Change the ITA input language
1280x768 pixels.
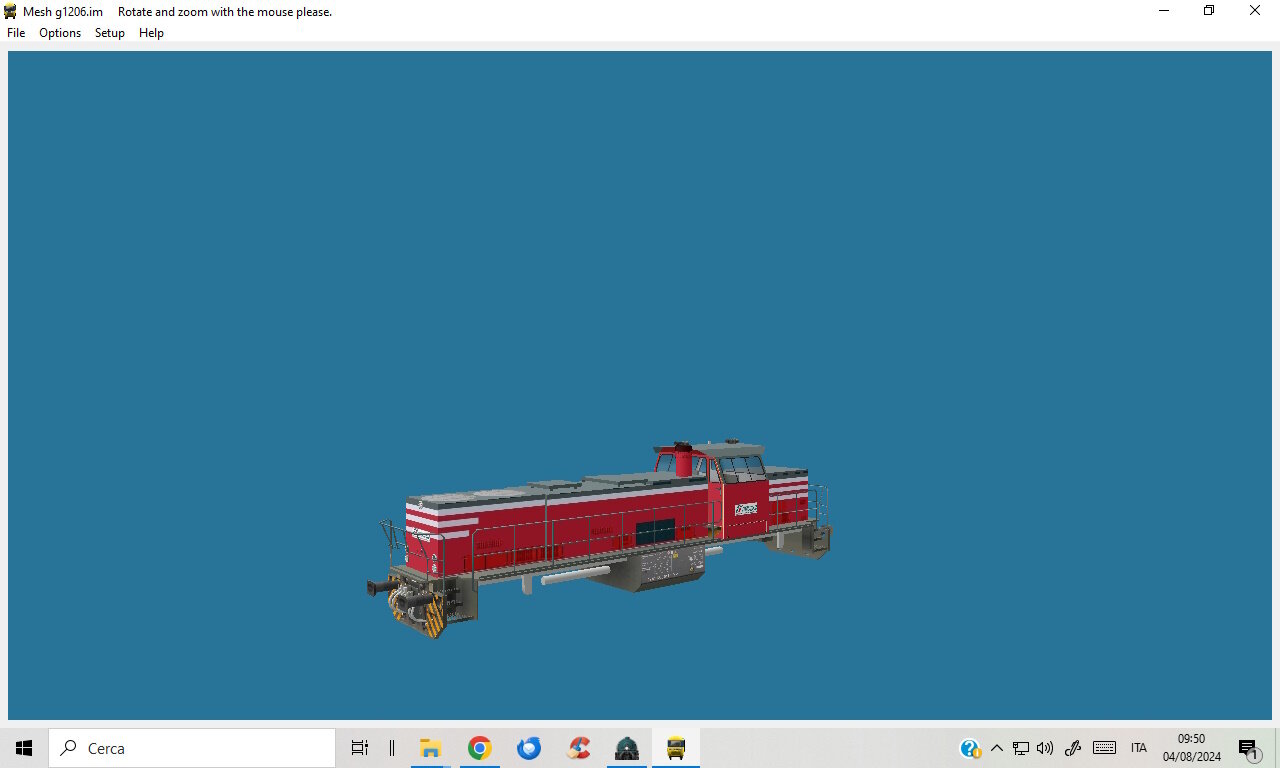(1139, 748)
